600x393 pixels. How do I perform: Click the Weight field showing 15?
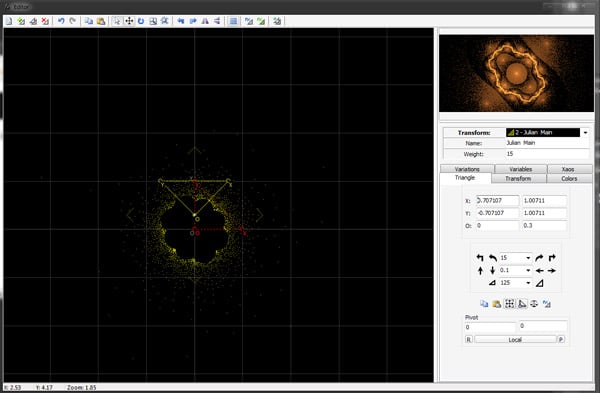(547, 154)
